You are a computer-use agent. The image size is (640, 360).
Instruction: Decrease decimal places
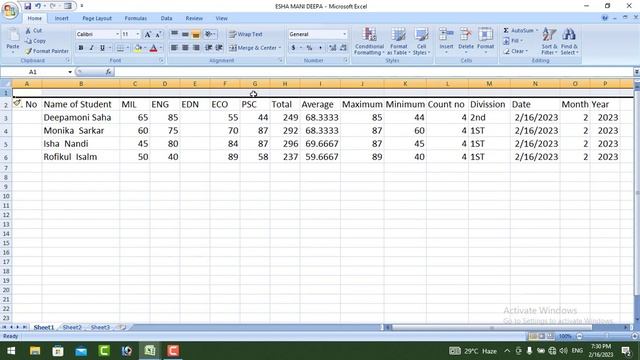tap(343, 48)
